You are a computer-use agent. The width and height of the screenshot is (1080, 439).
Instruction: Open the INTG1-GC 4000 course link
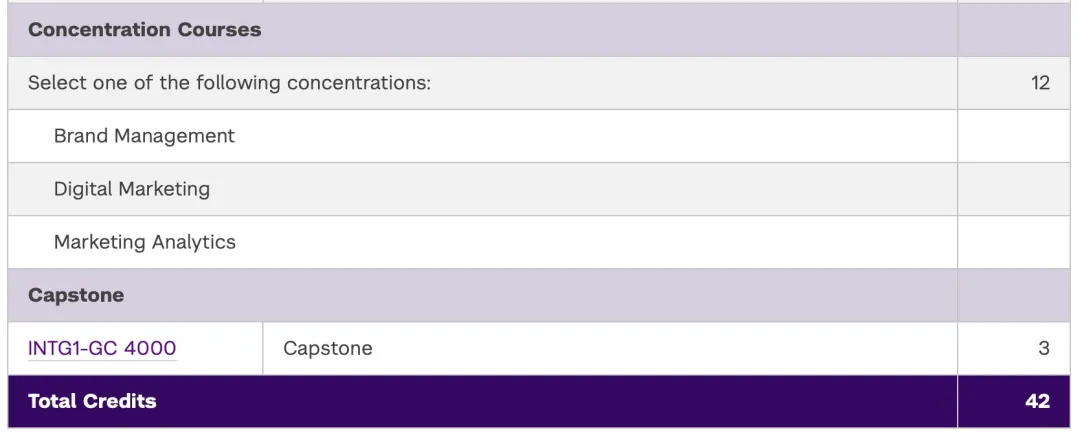102,348
